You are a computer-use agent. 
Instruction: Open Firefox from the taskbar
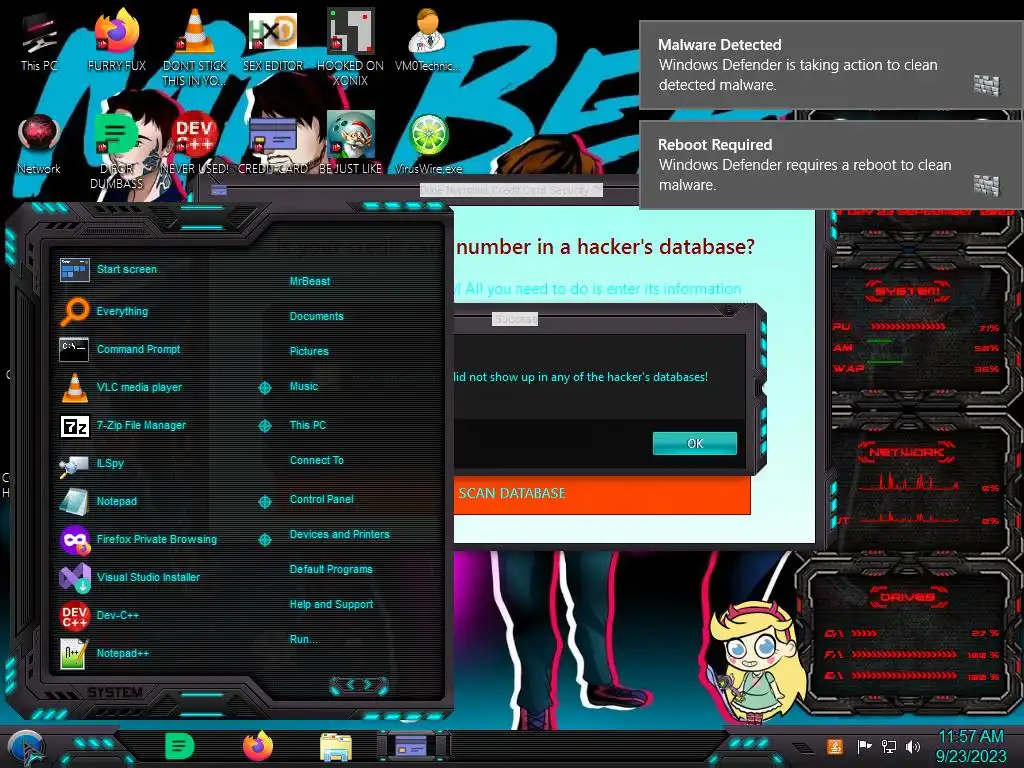click(258, 746)
